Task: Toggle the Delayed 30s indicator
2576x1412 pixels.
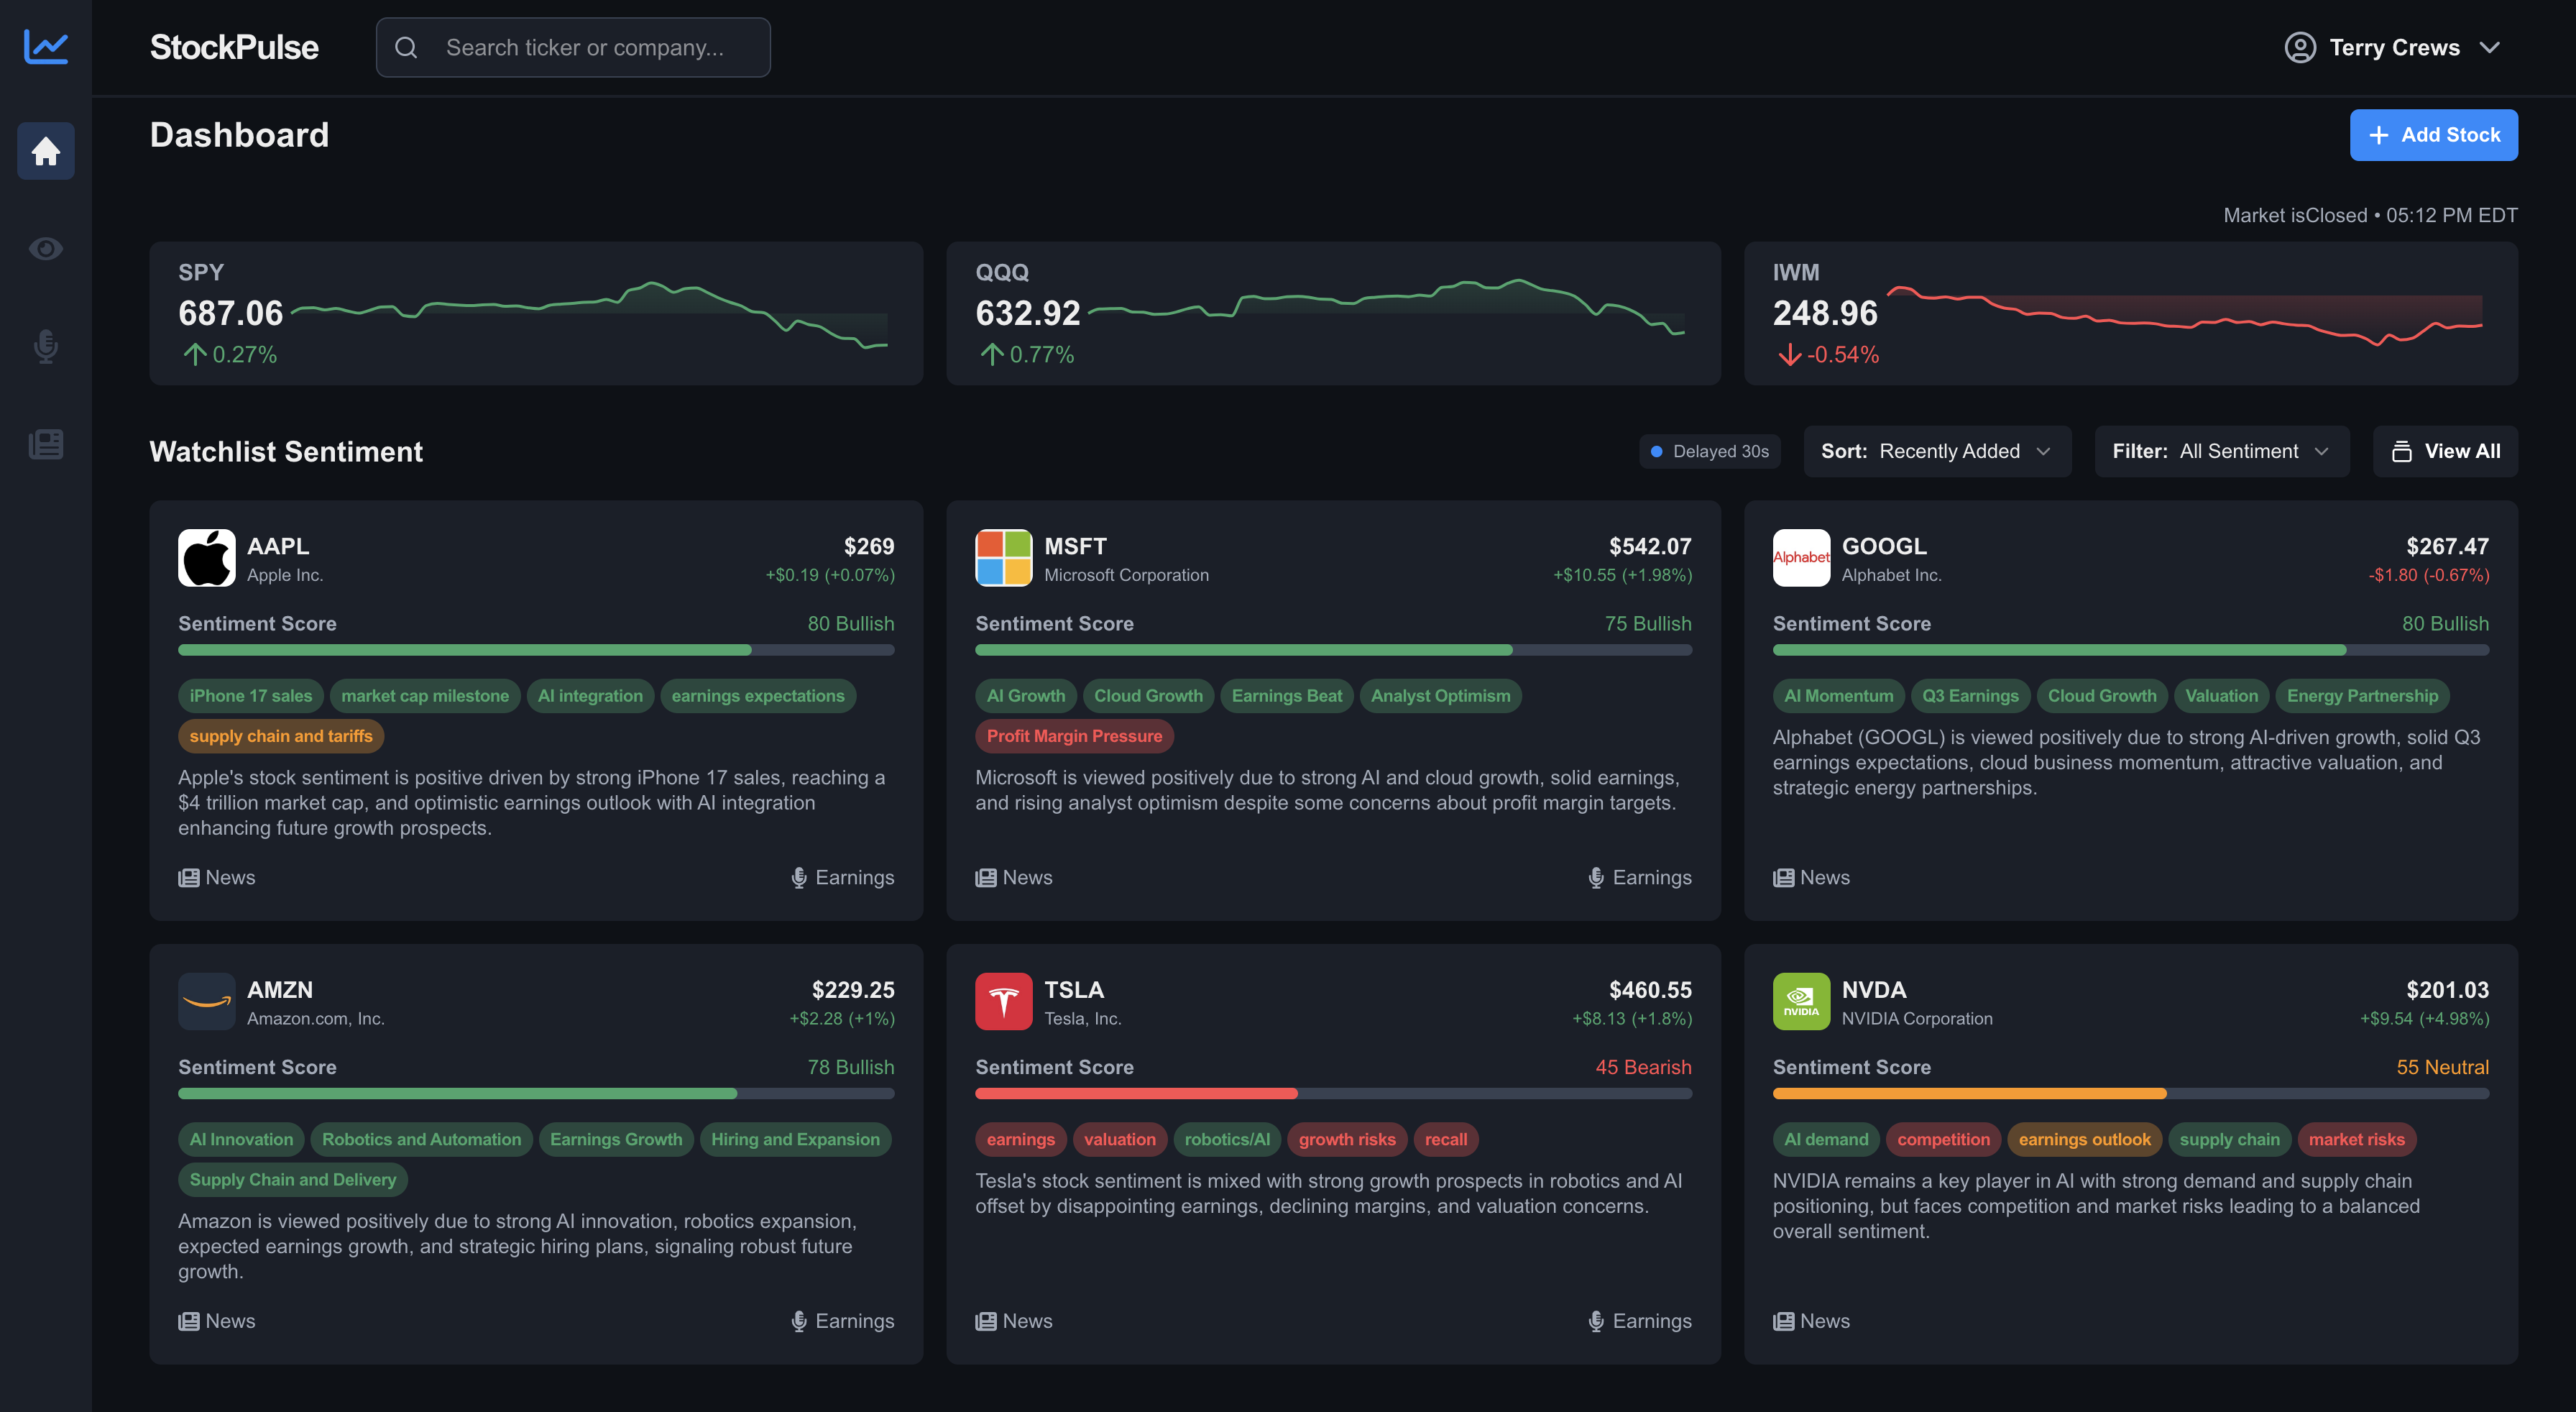Action: point(1709,451)
